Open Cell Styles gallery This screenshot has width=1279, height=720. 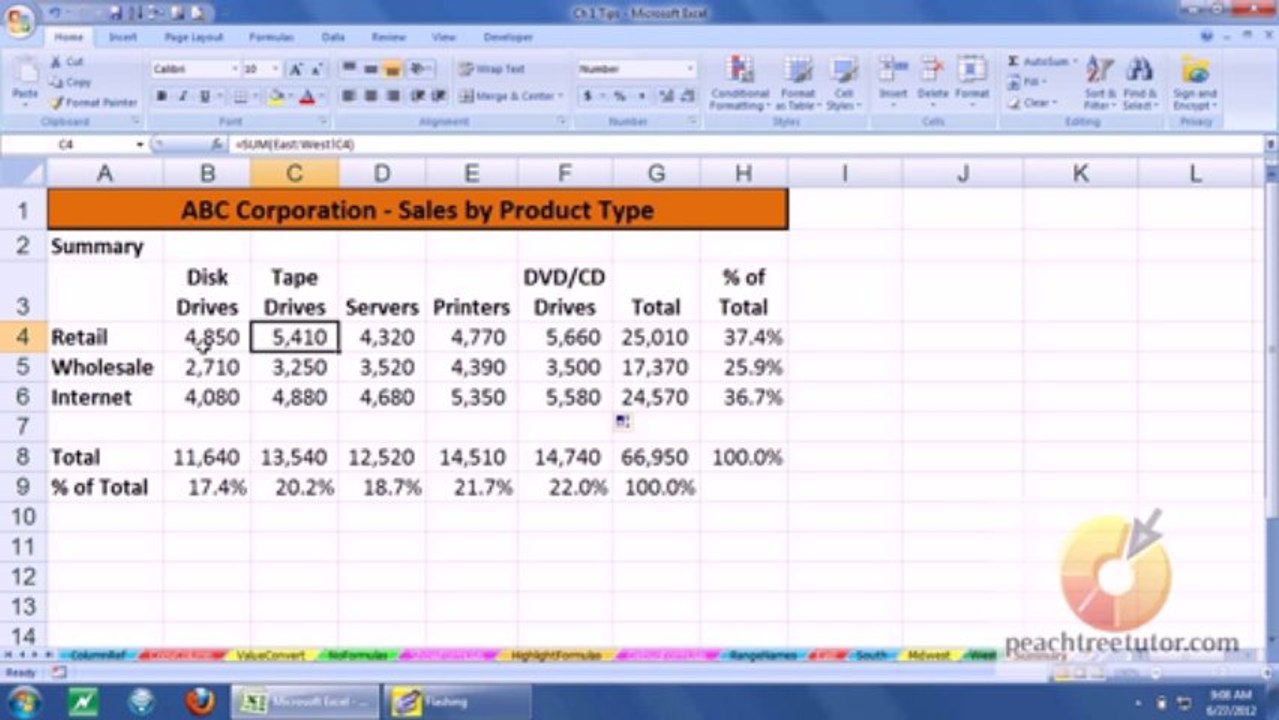point(844,82)
